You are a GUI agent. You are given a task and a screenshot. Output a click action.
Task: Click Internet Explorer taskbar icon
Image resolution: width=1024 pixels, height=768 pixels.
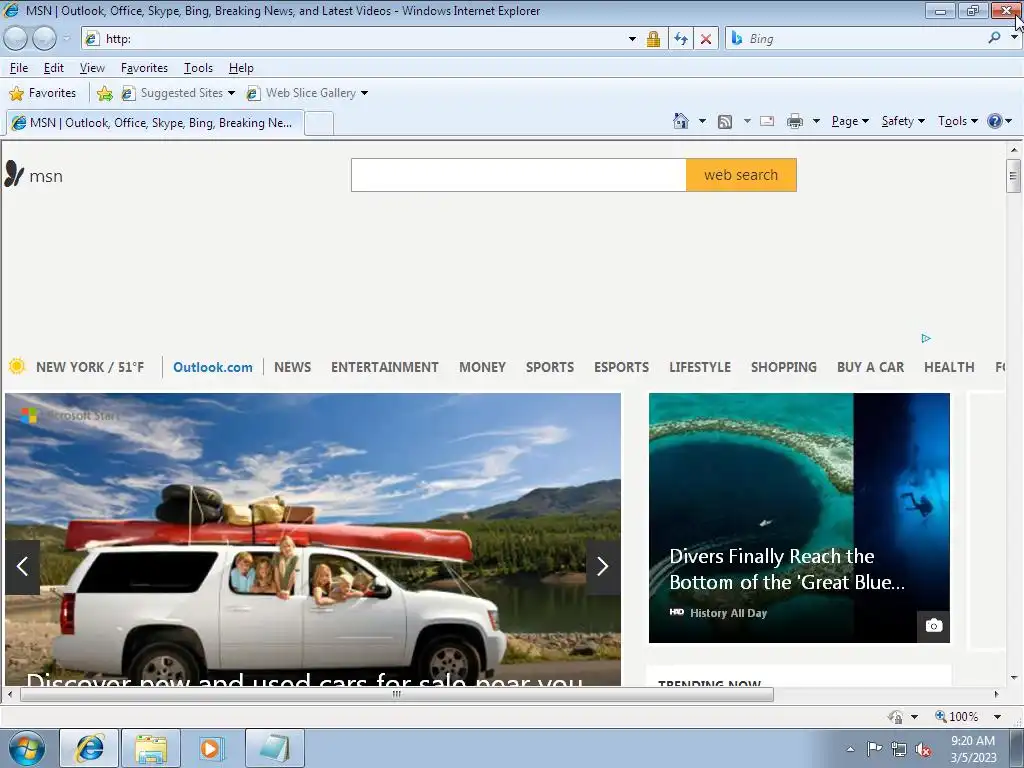(89, 748)
